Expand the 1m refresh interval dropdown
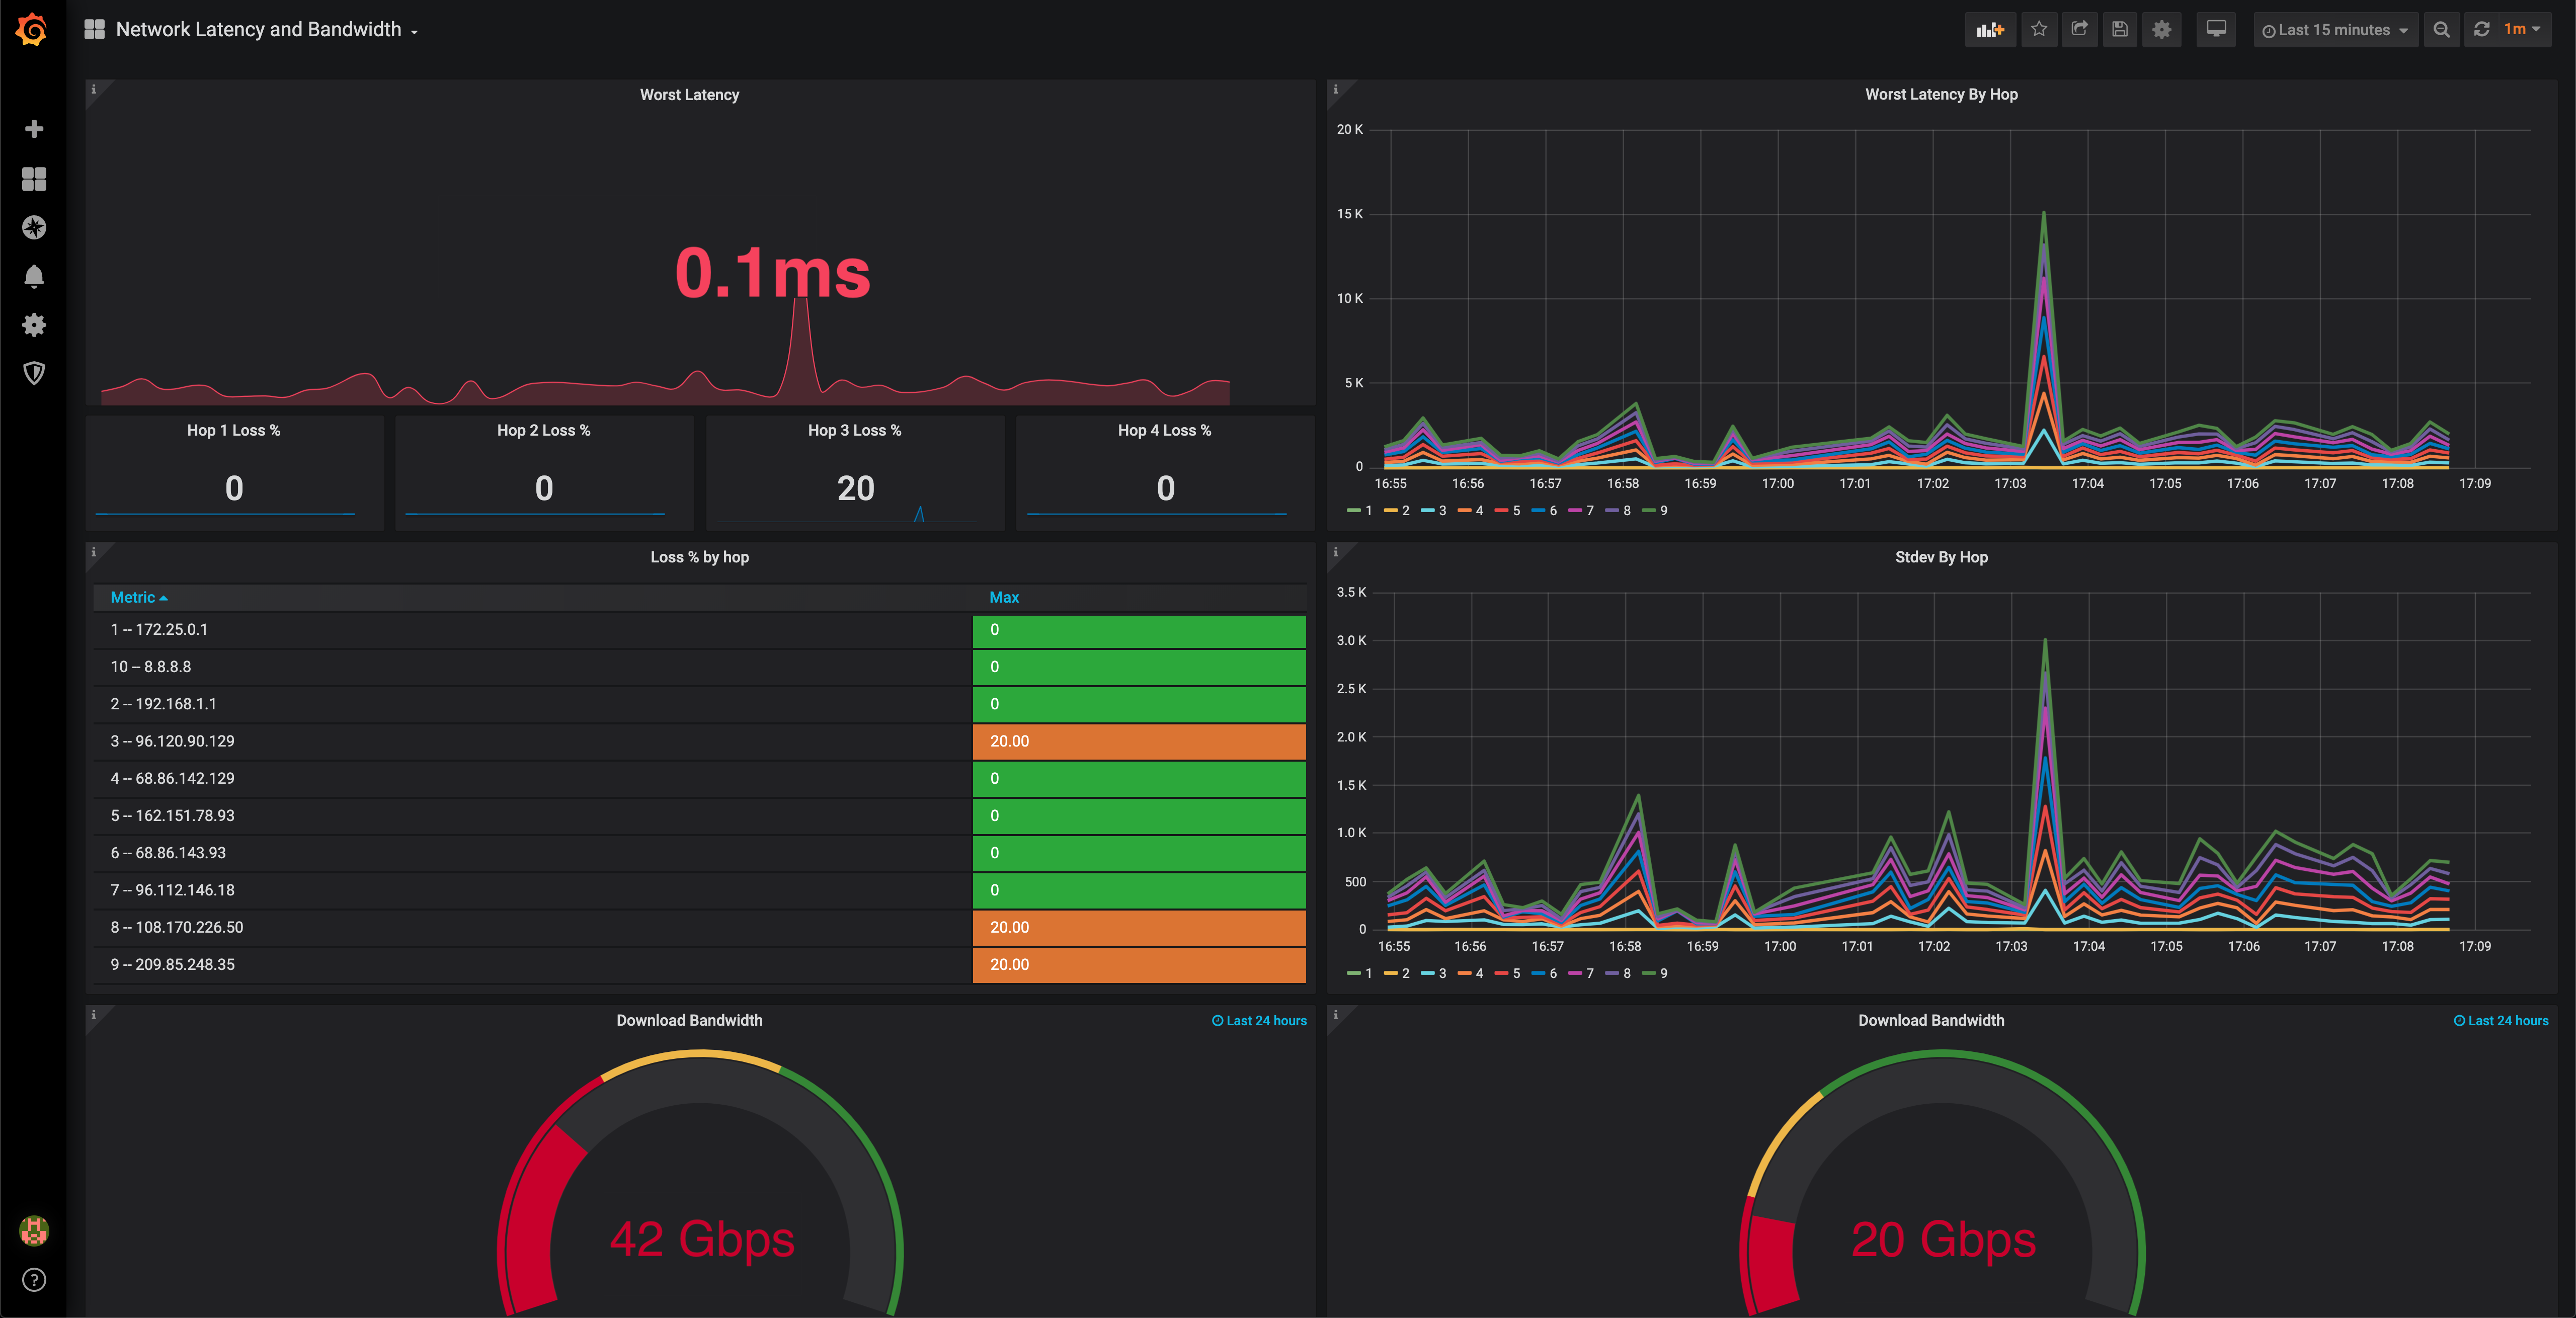The height and width of the screenshot is (1318, 2576). pos(2520,30)
